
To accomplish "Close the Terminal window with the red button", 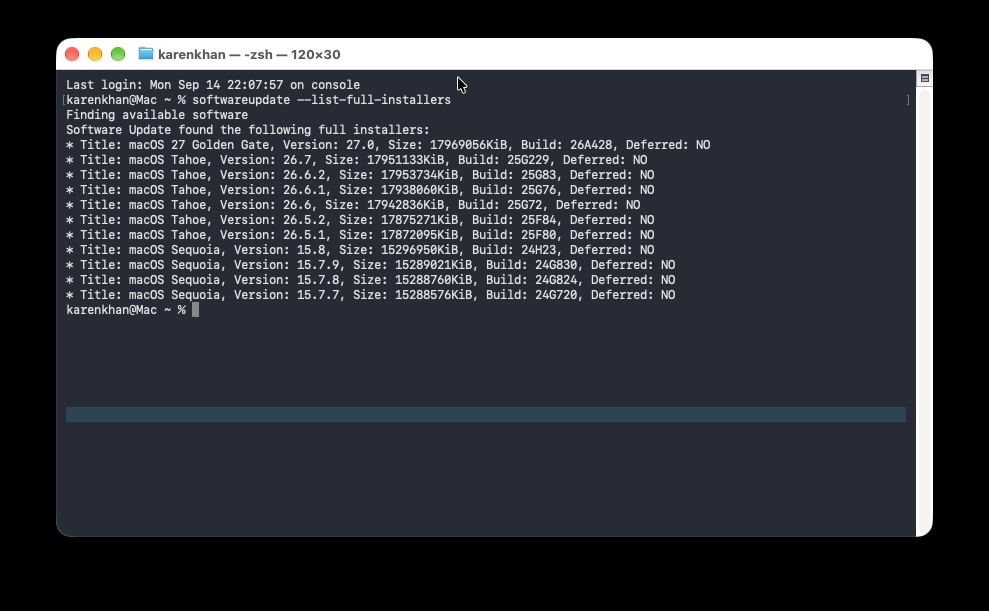I will pyautogui.click(x=72, y=54).
